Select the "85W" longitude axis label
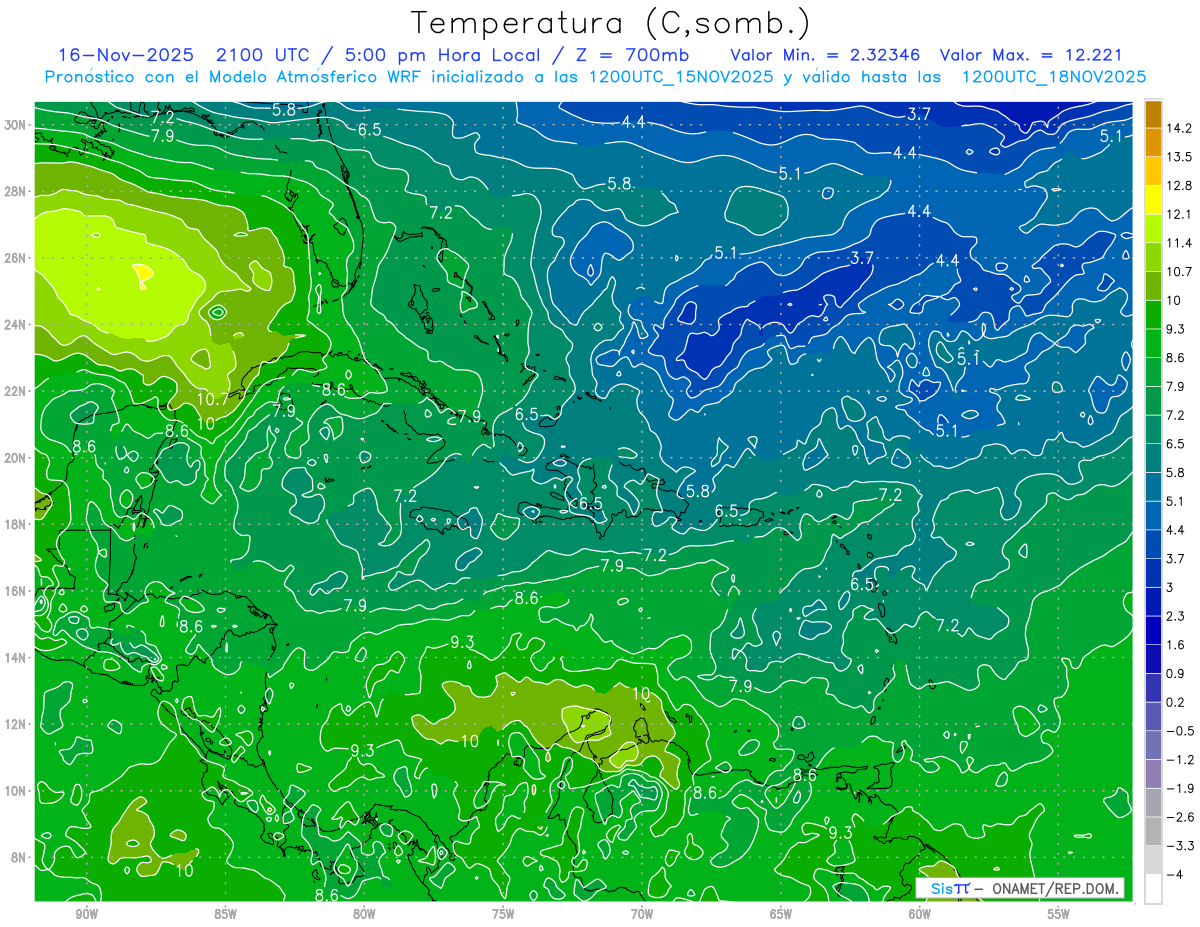The height and width of the screenshot is (927, 1200). tap(225, 913)
